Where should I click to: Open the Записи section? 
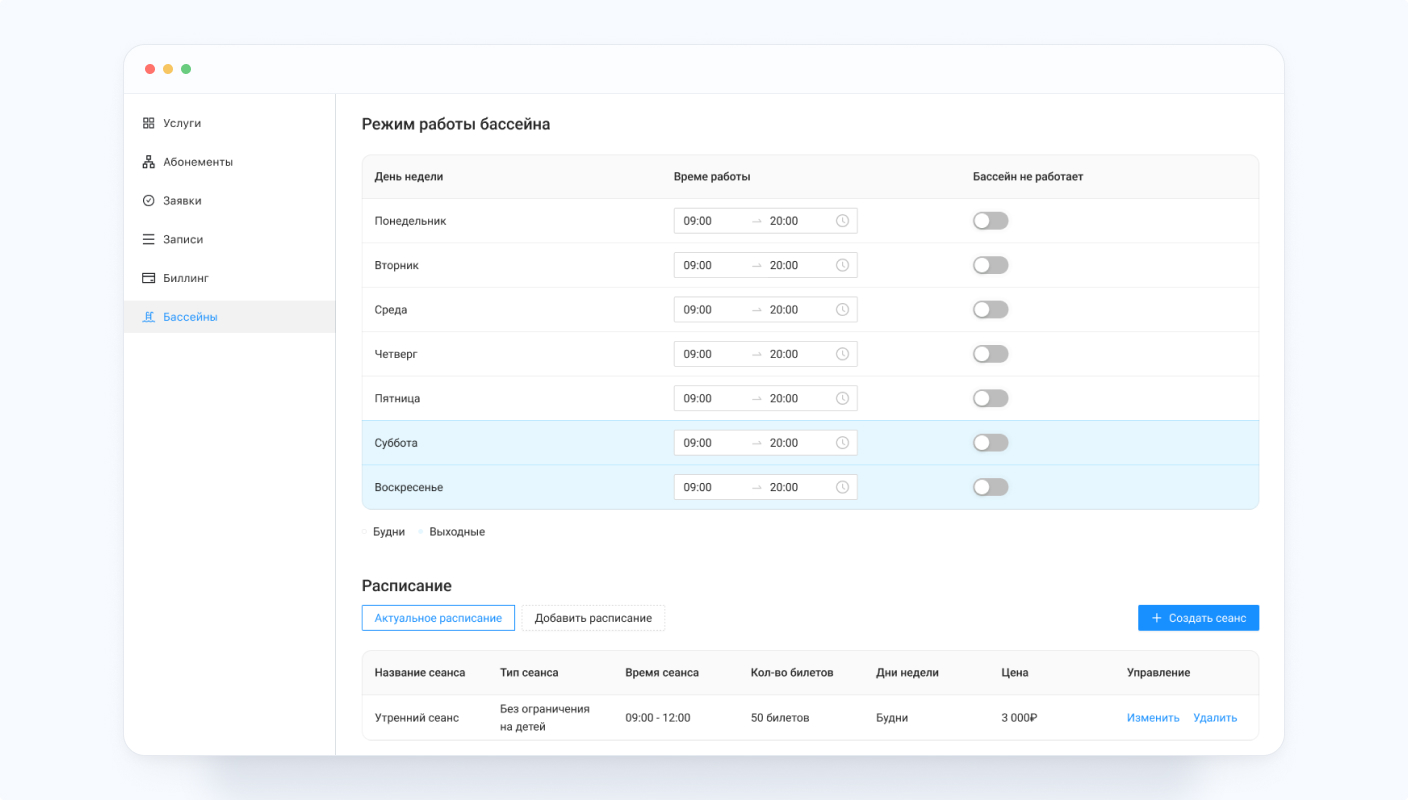(x=229, y=240)
